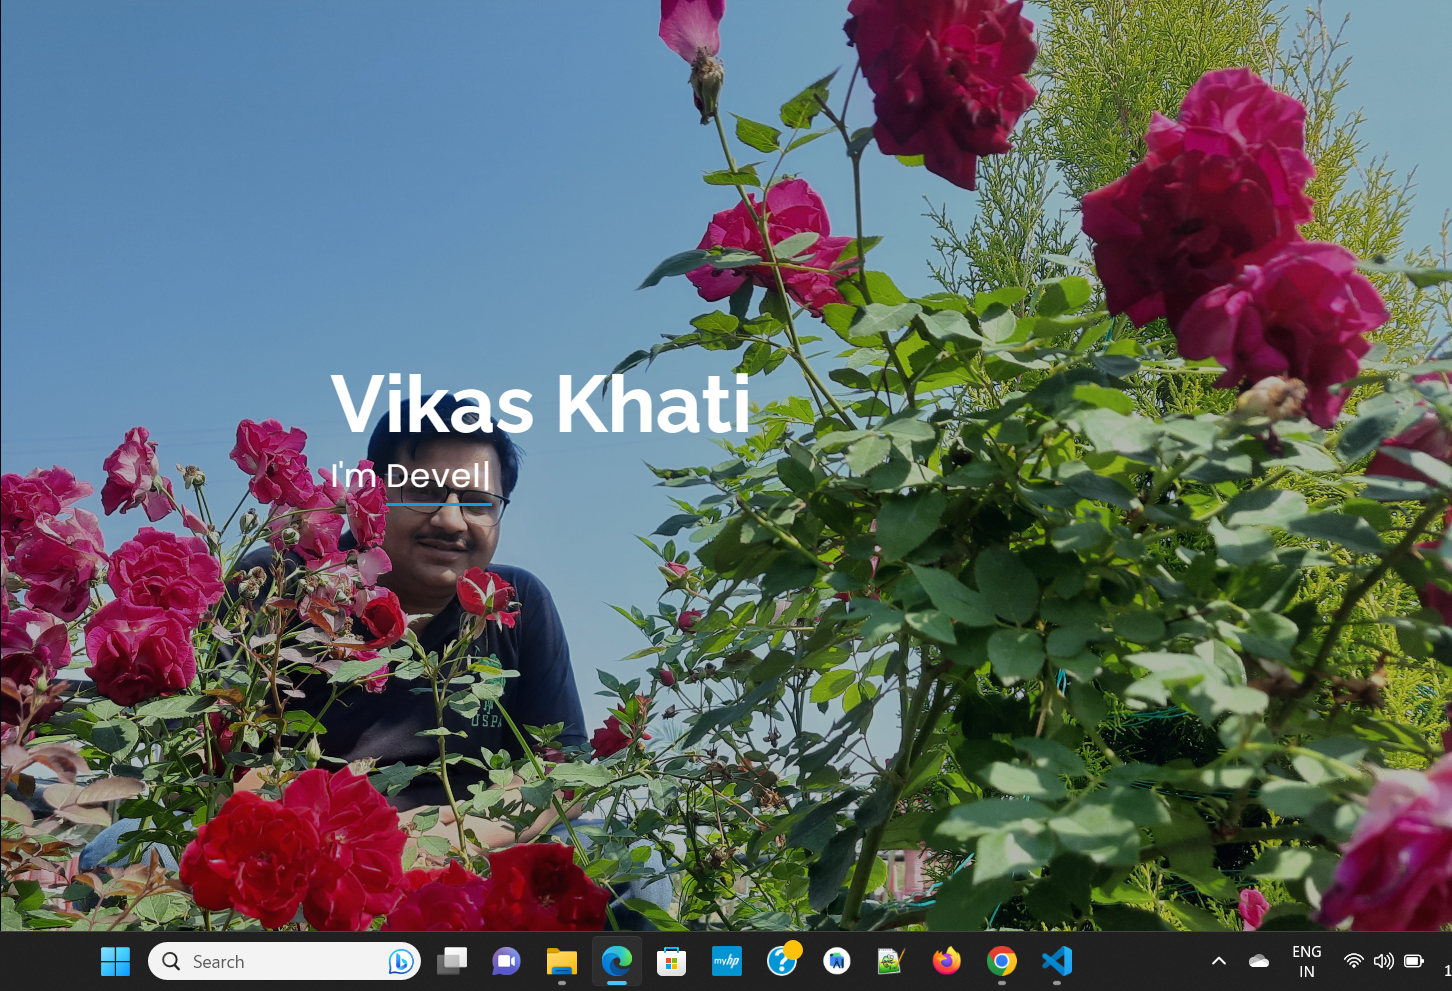This screenshot has height=991, width=1452.
Task: Switch to Microsoft Edge browser
Action: 617,961
